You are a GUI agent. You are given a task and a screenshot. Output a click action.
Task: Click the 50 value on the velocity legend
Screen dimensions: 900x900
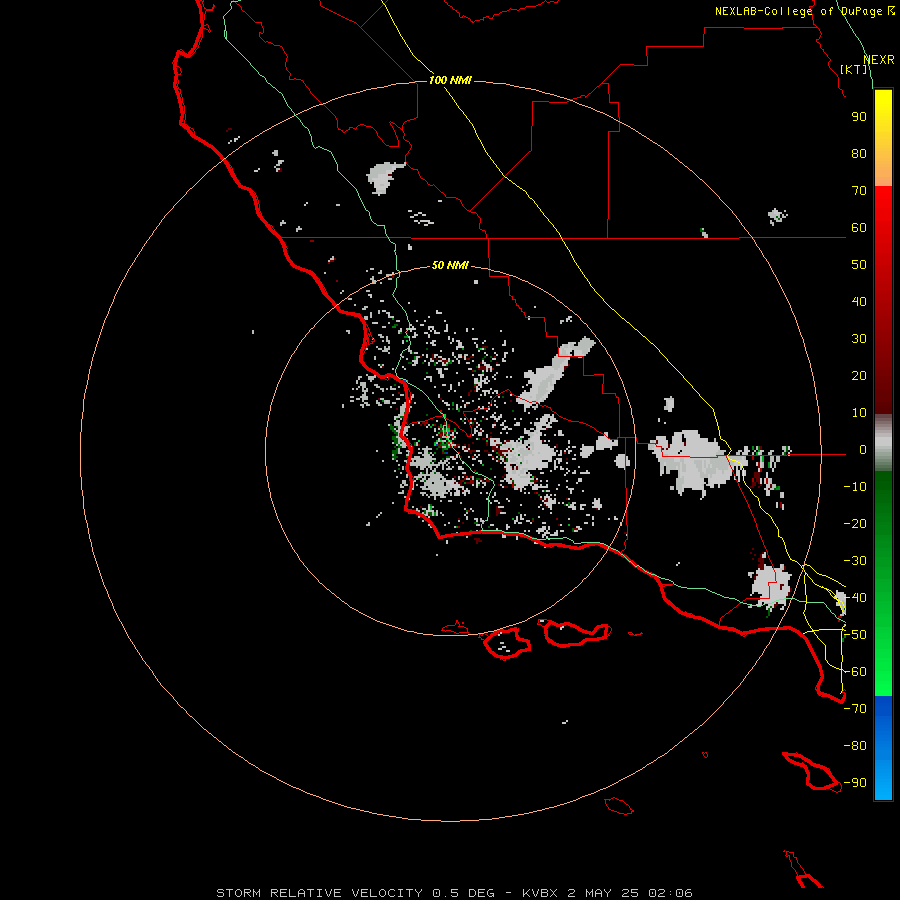pos(859,264)
